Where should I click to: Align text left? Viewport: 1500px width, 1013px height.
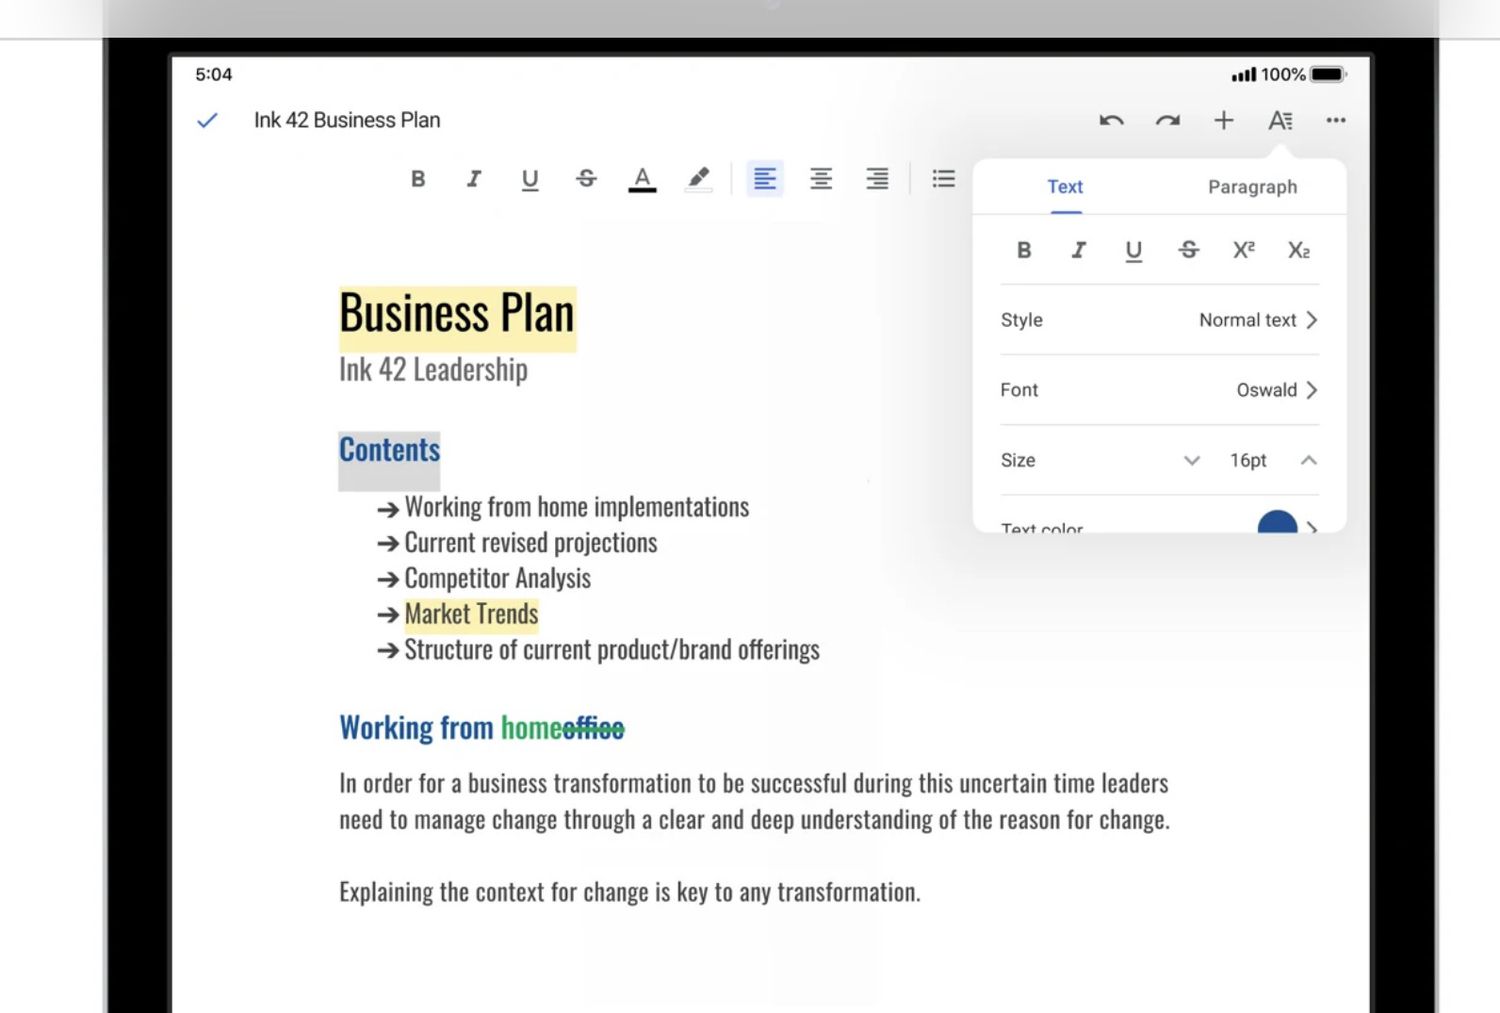point(765,179)
